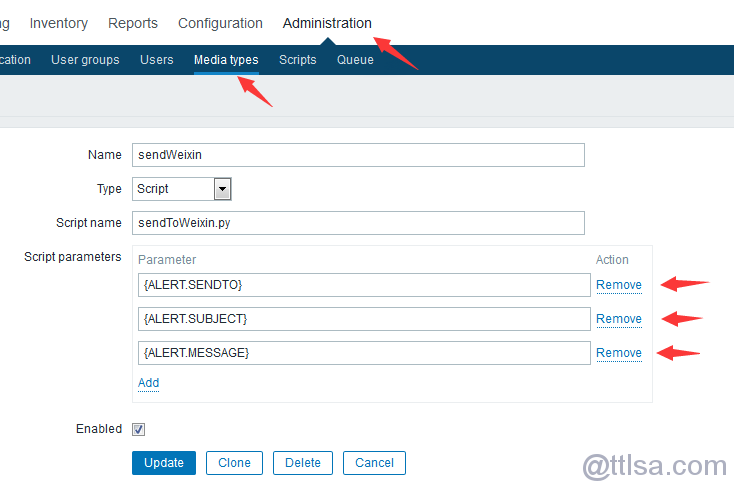Open the Administration menu
Screen dimensions: 734x486
click(x=327, y=23)
